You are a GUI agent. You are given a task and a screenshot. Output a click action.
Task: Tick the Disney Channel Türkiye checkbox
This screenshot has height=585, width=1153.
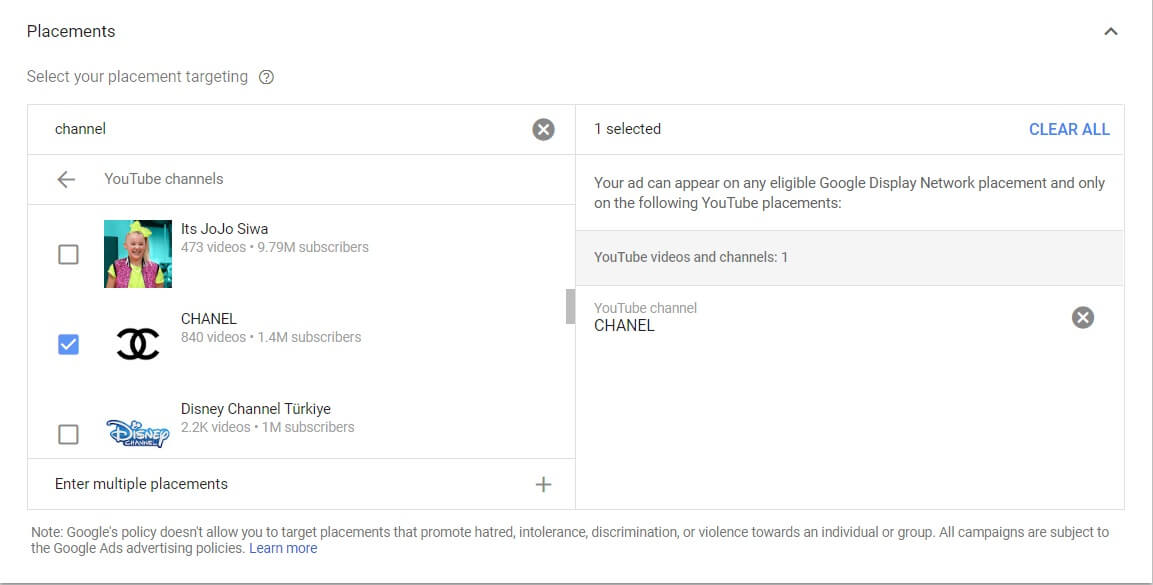(x=68, y=434)
